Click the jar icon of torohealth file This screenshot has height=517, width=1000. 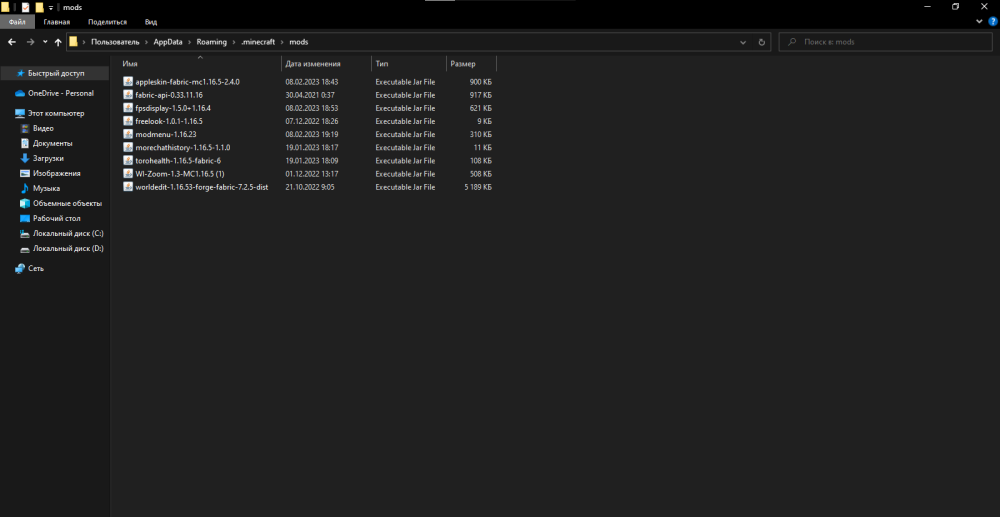coord(128,161)
